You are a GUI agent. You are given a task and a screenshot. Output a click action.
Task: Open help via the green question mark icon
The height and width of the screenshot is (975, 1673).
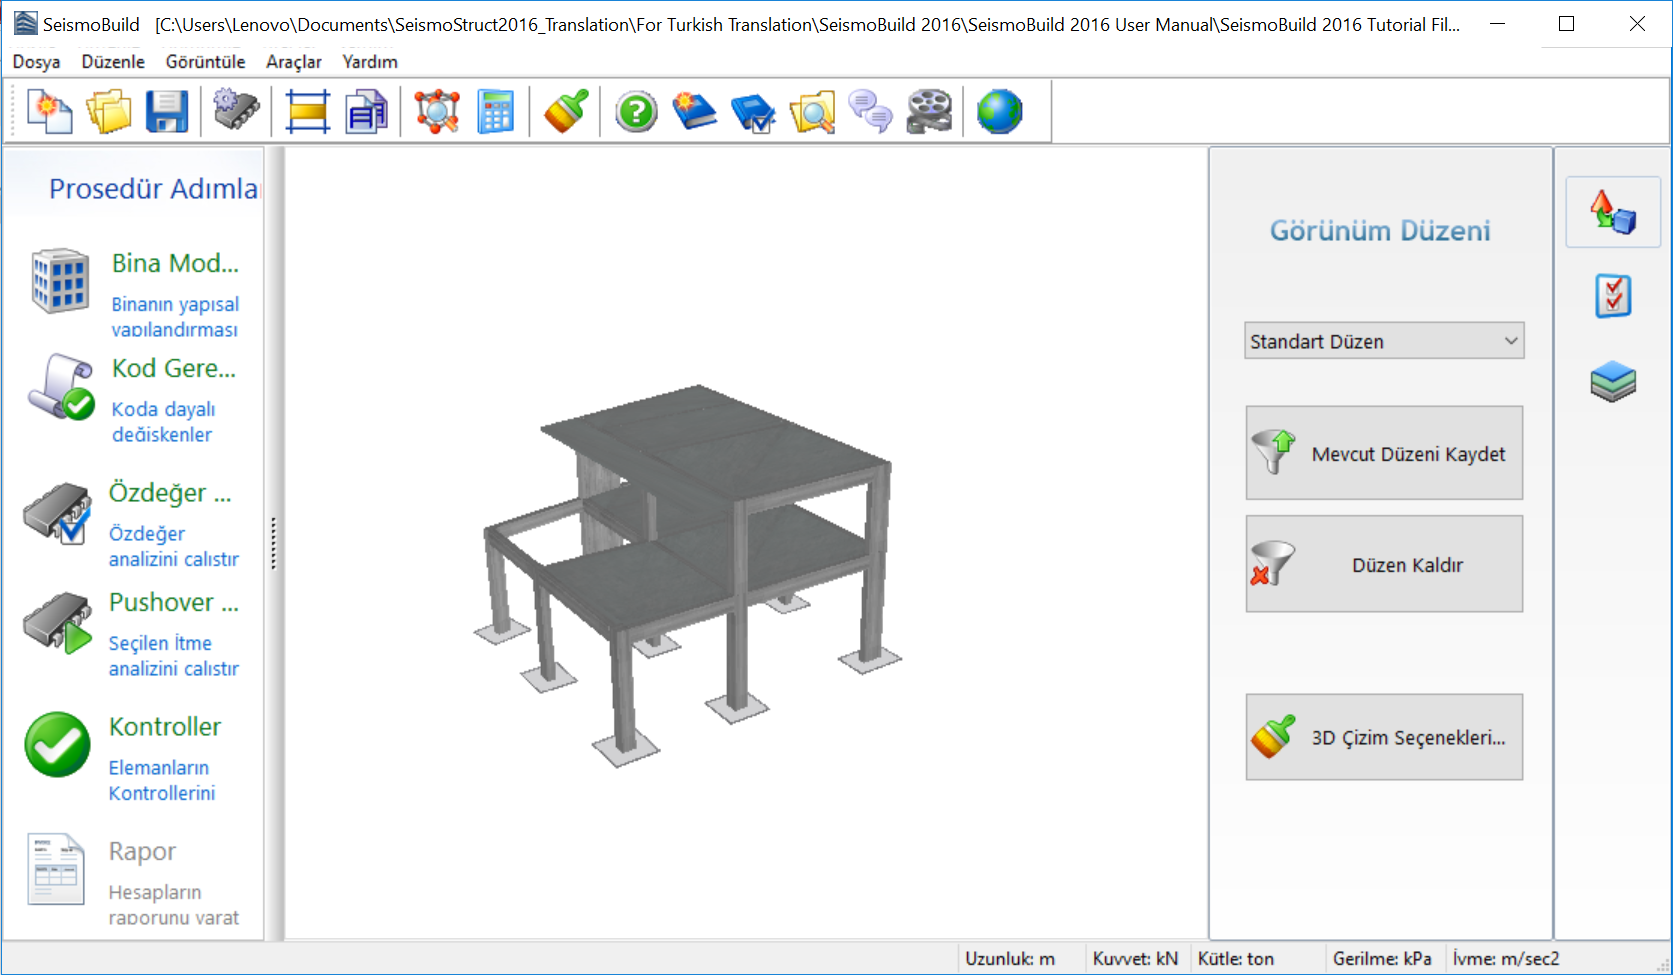click(x=636, y=111)
